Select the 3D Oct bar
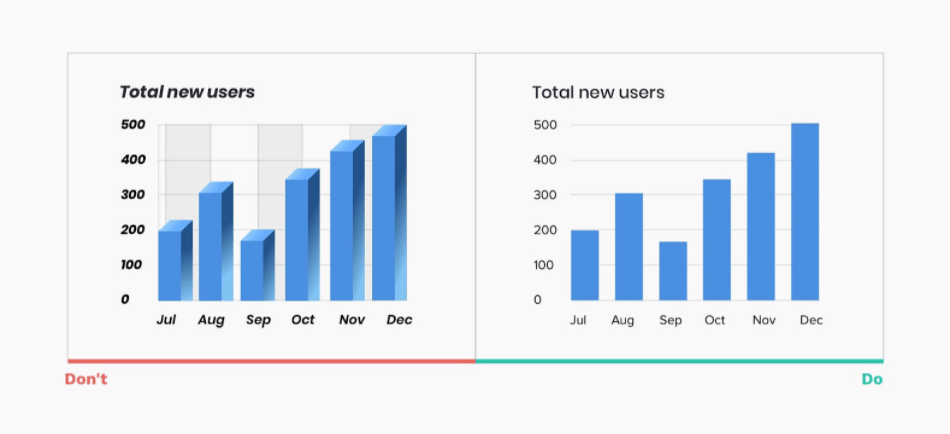950x434 pixels. click(302, 235)
